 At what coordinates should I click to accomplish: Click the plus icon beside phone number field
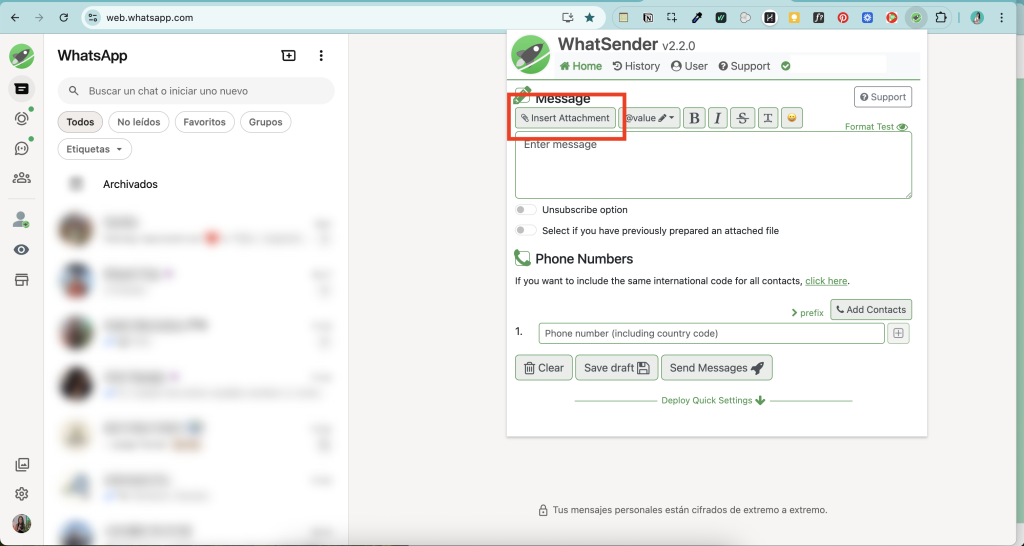point(898,333)
